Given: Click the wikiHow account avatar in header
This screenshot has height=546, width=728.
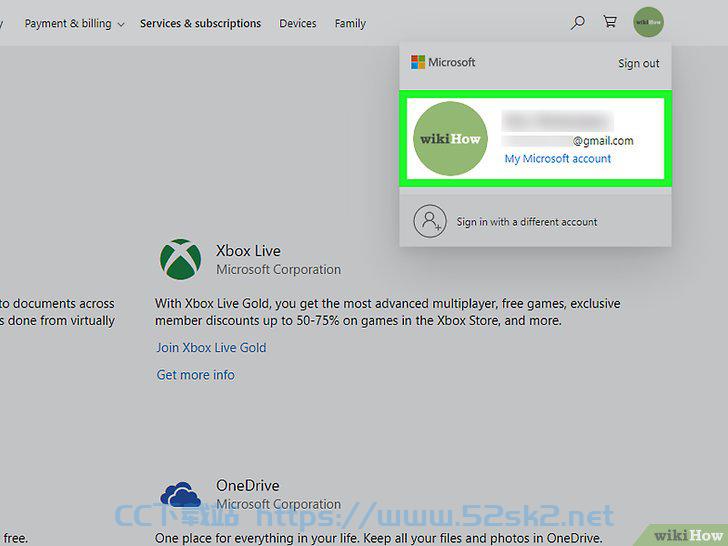Looking at the screenshot, I should point(648,22).
